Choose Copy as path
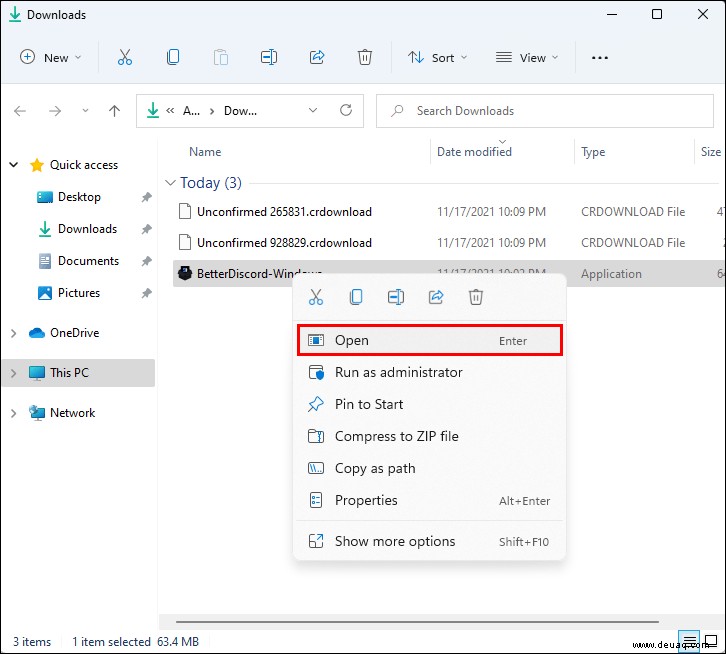 click(430, 468)
